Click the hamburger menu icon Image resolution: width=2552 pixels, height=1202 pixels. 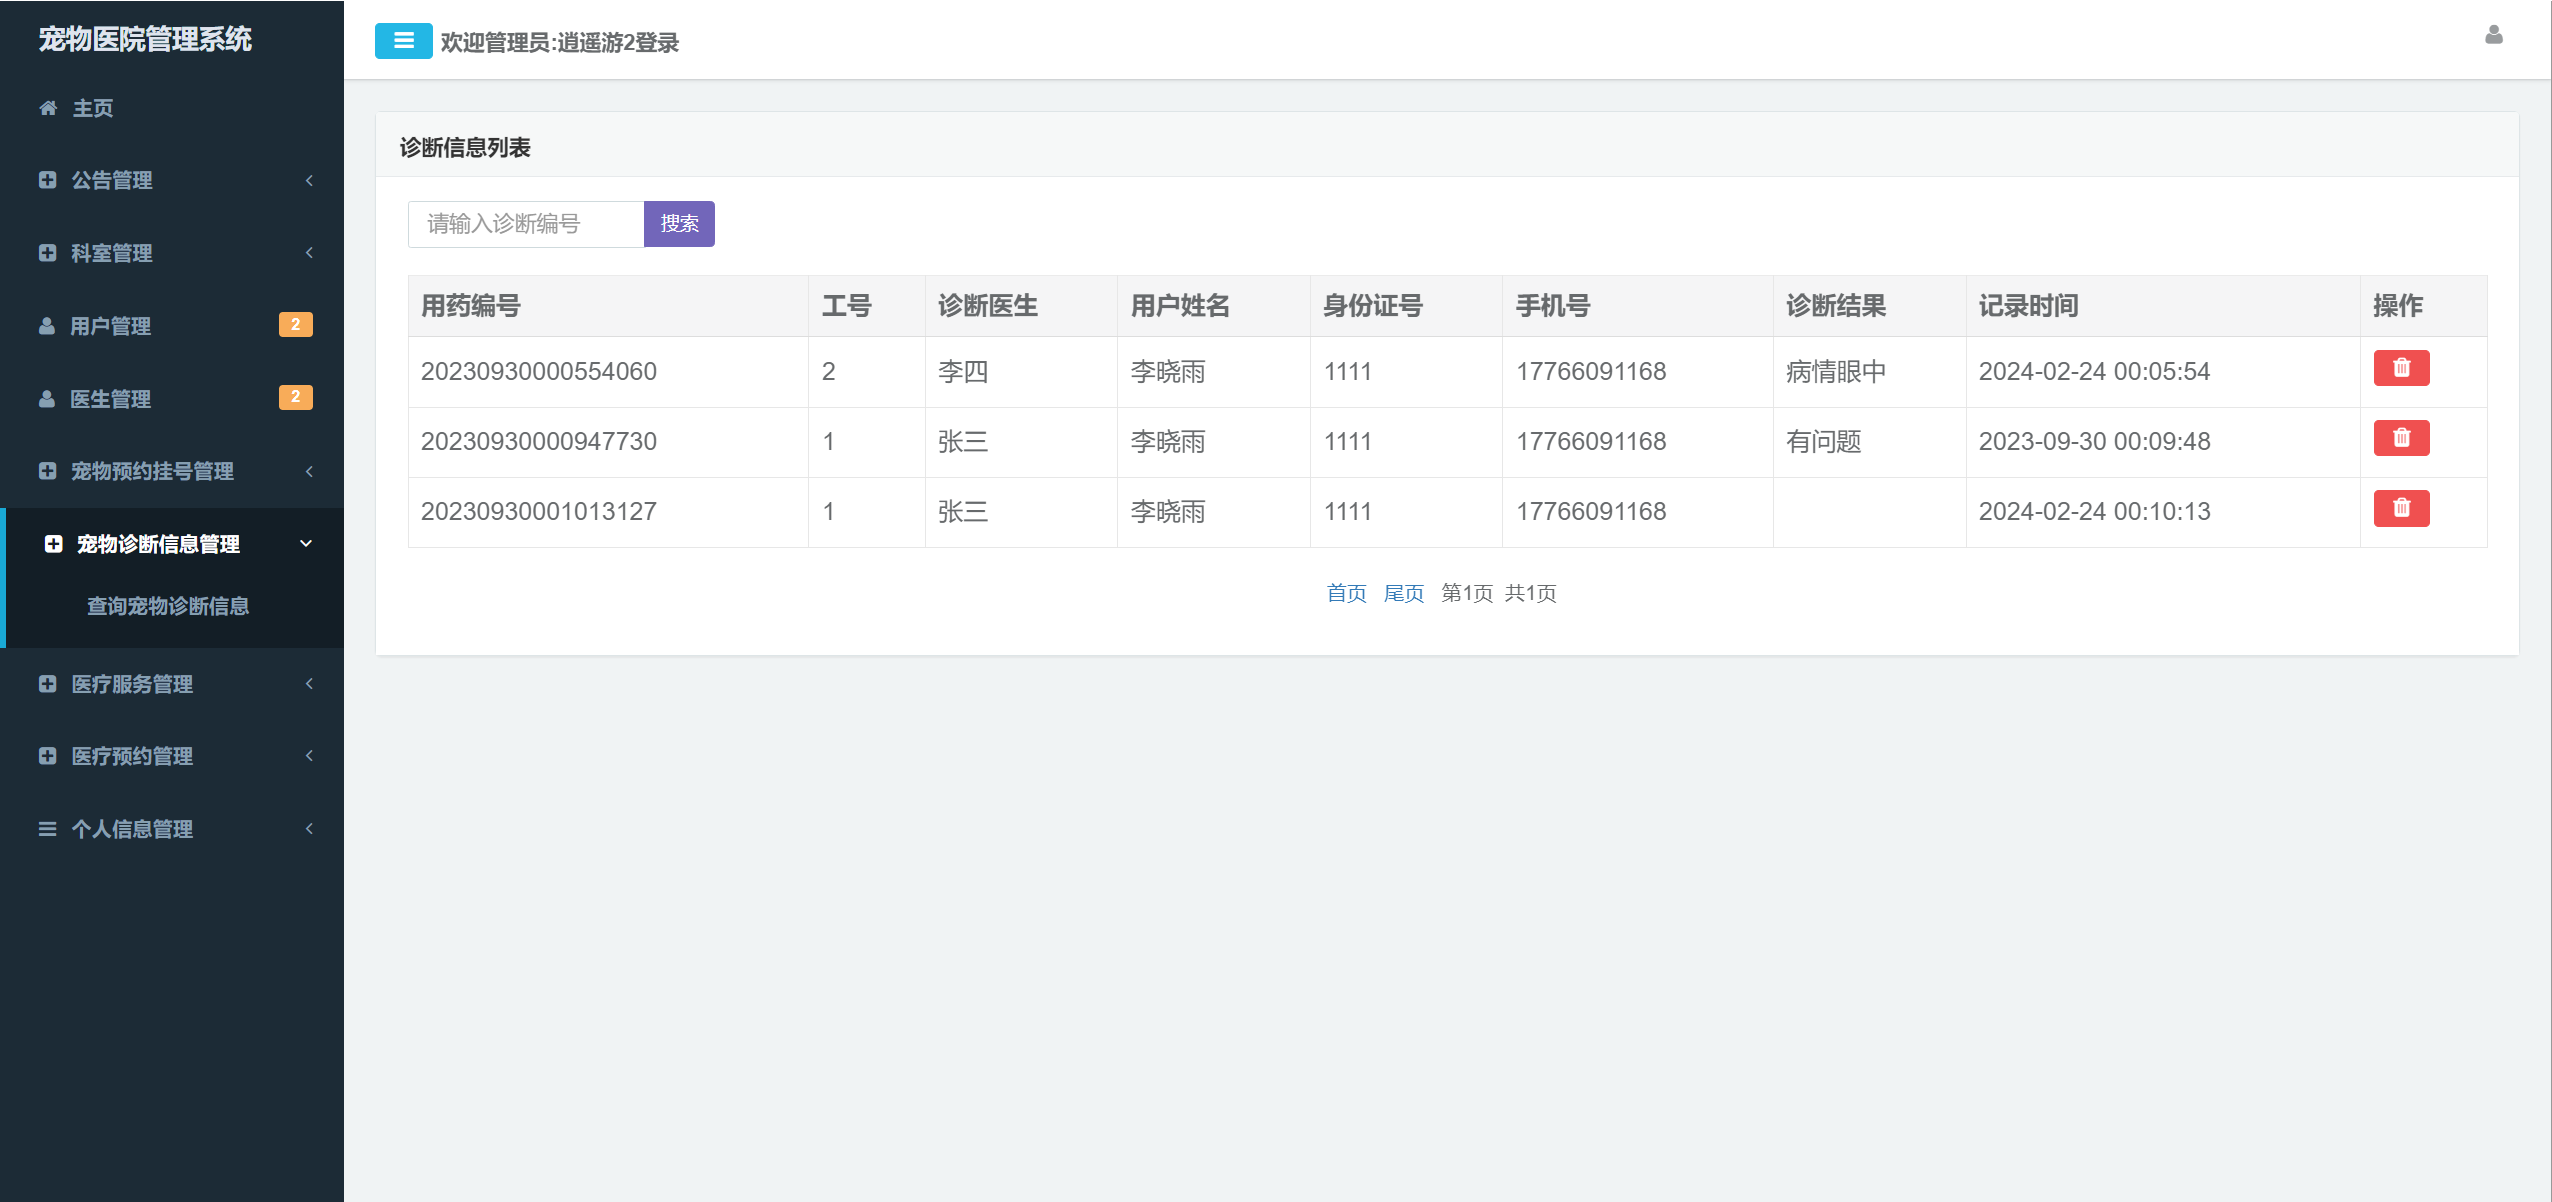pos(403,41)
